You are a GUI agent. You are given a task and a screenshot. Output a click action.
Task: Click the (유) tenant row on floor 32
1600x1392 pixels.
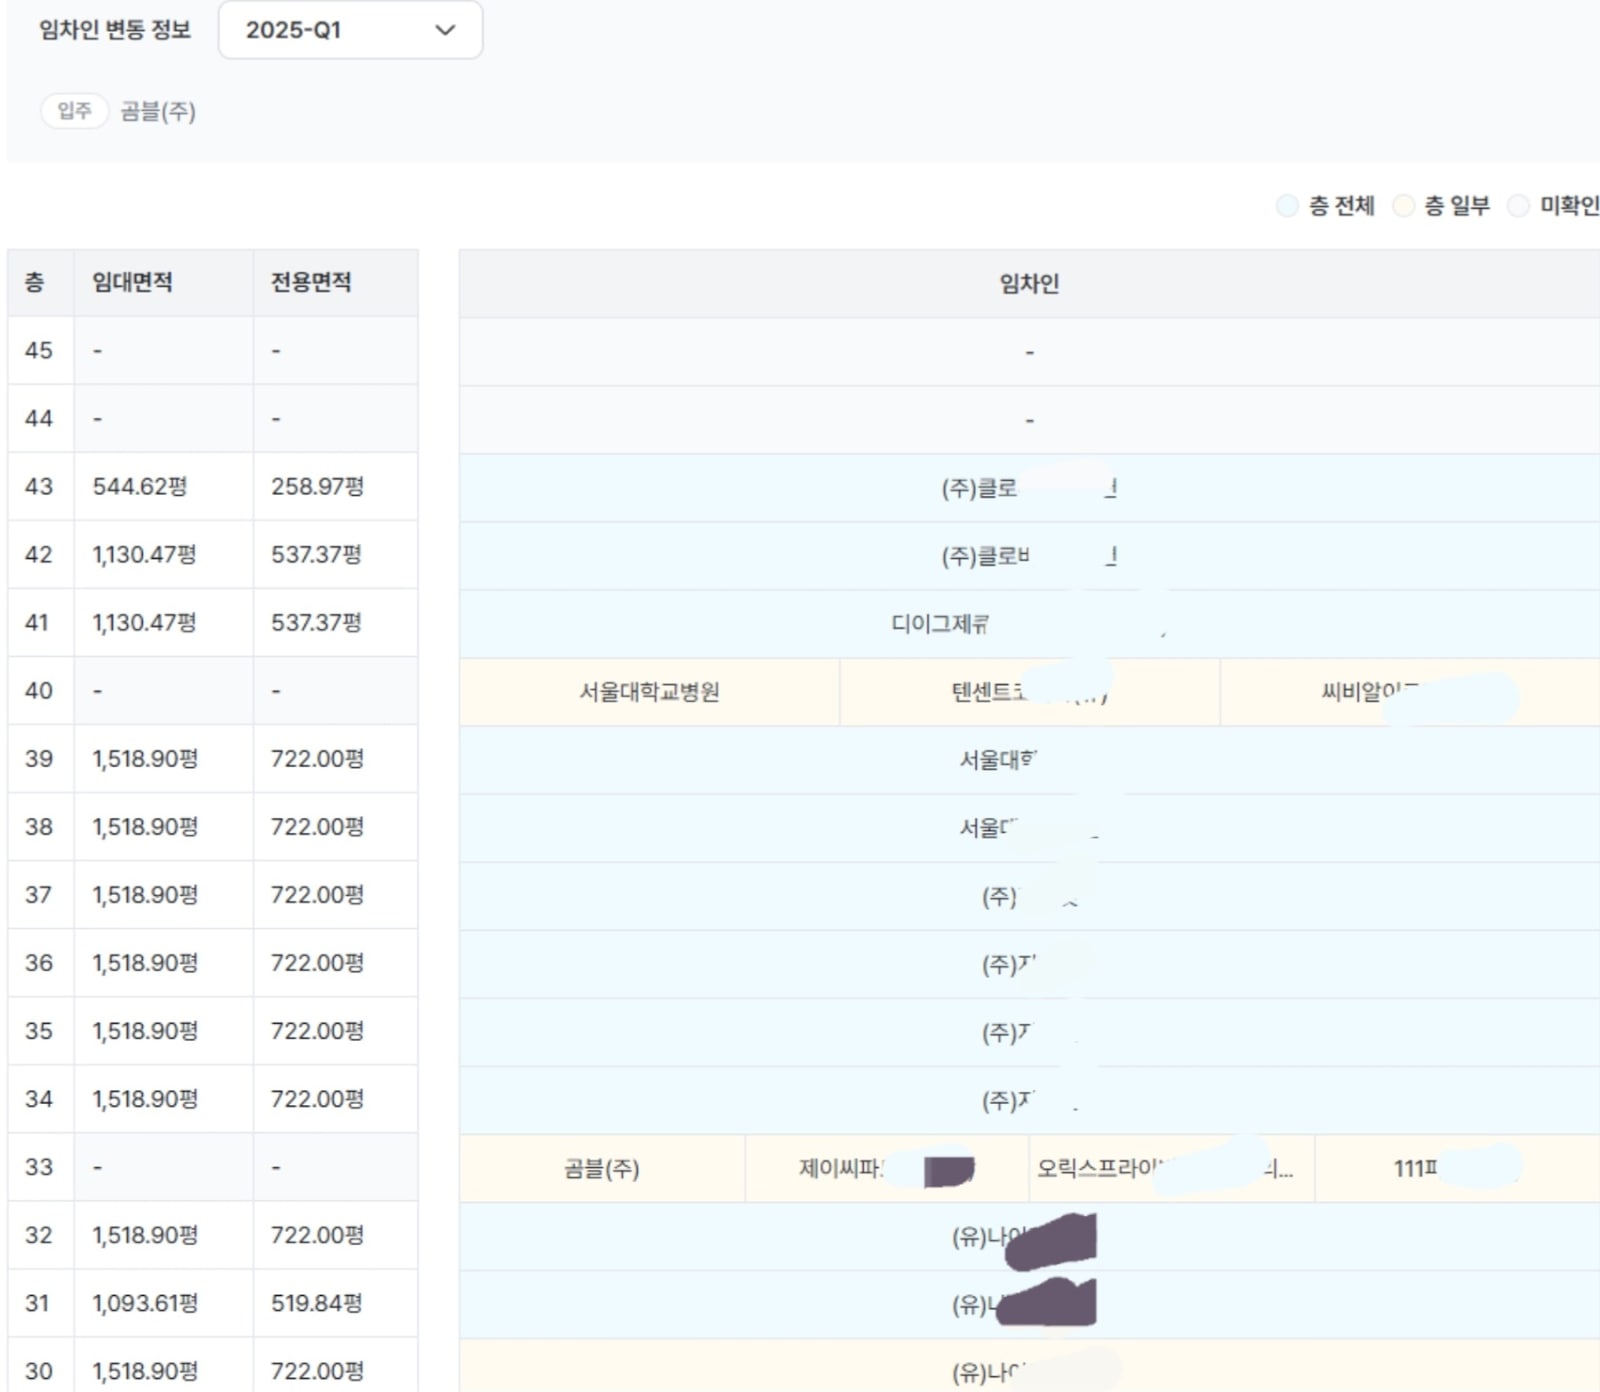[1029, 1236]
